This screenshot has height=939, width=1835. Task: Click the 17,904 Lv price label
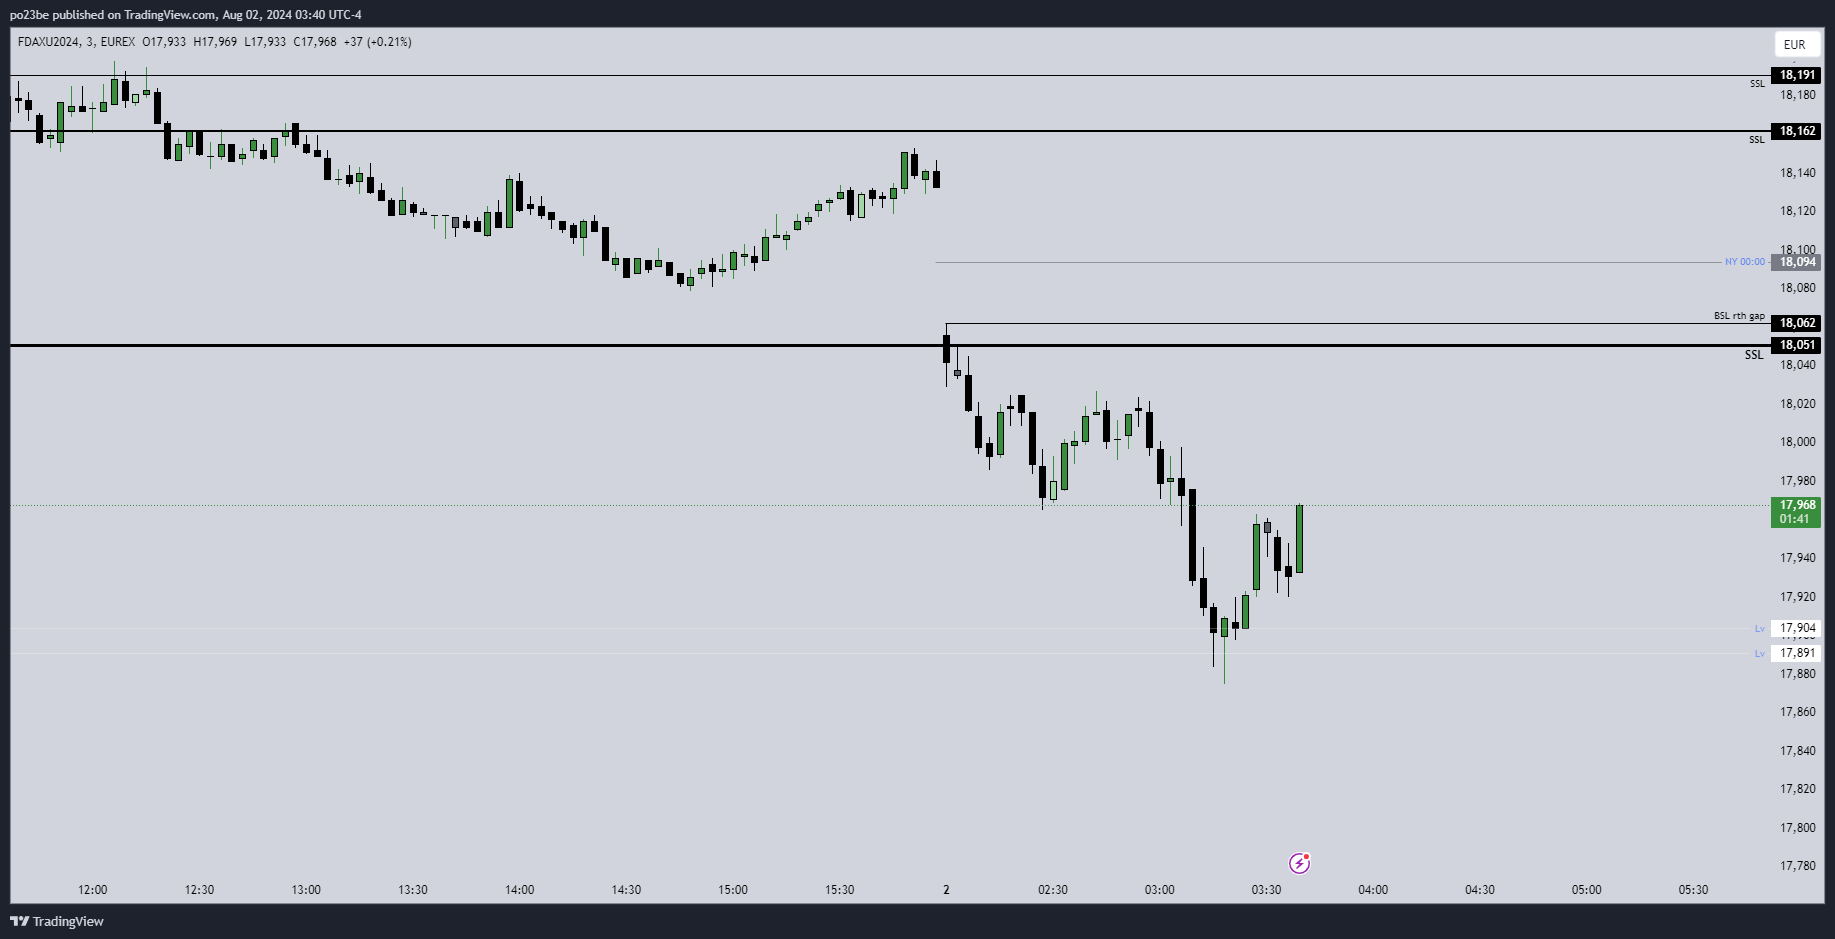[1796, 628]
